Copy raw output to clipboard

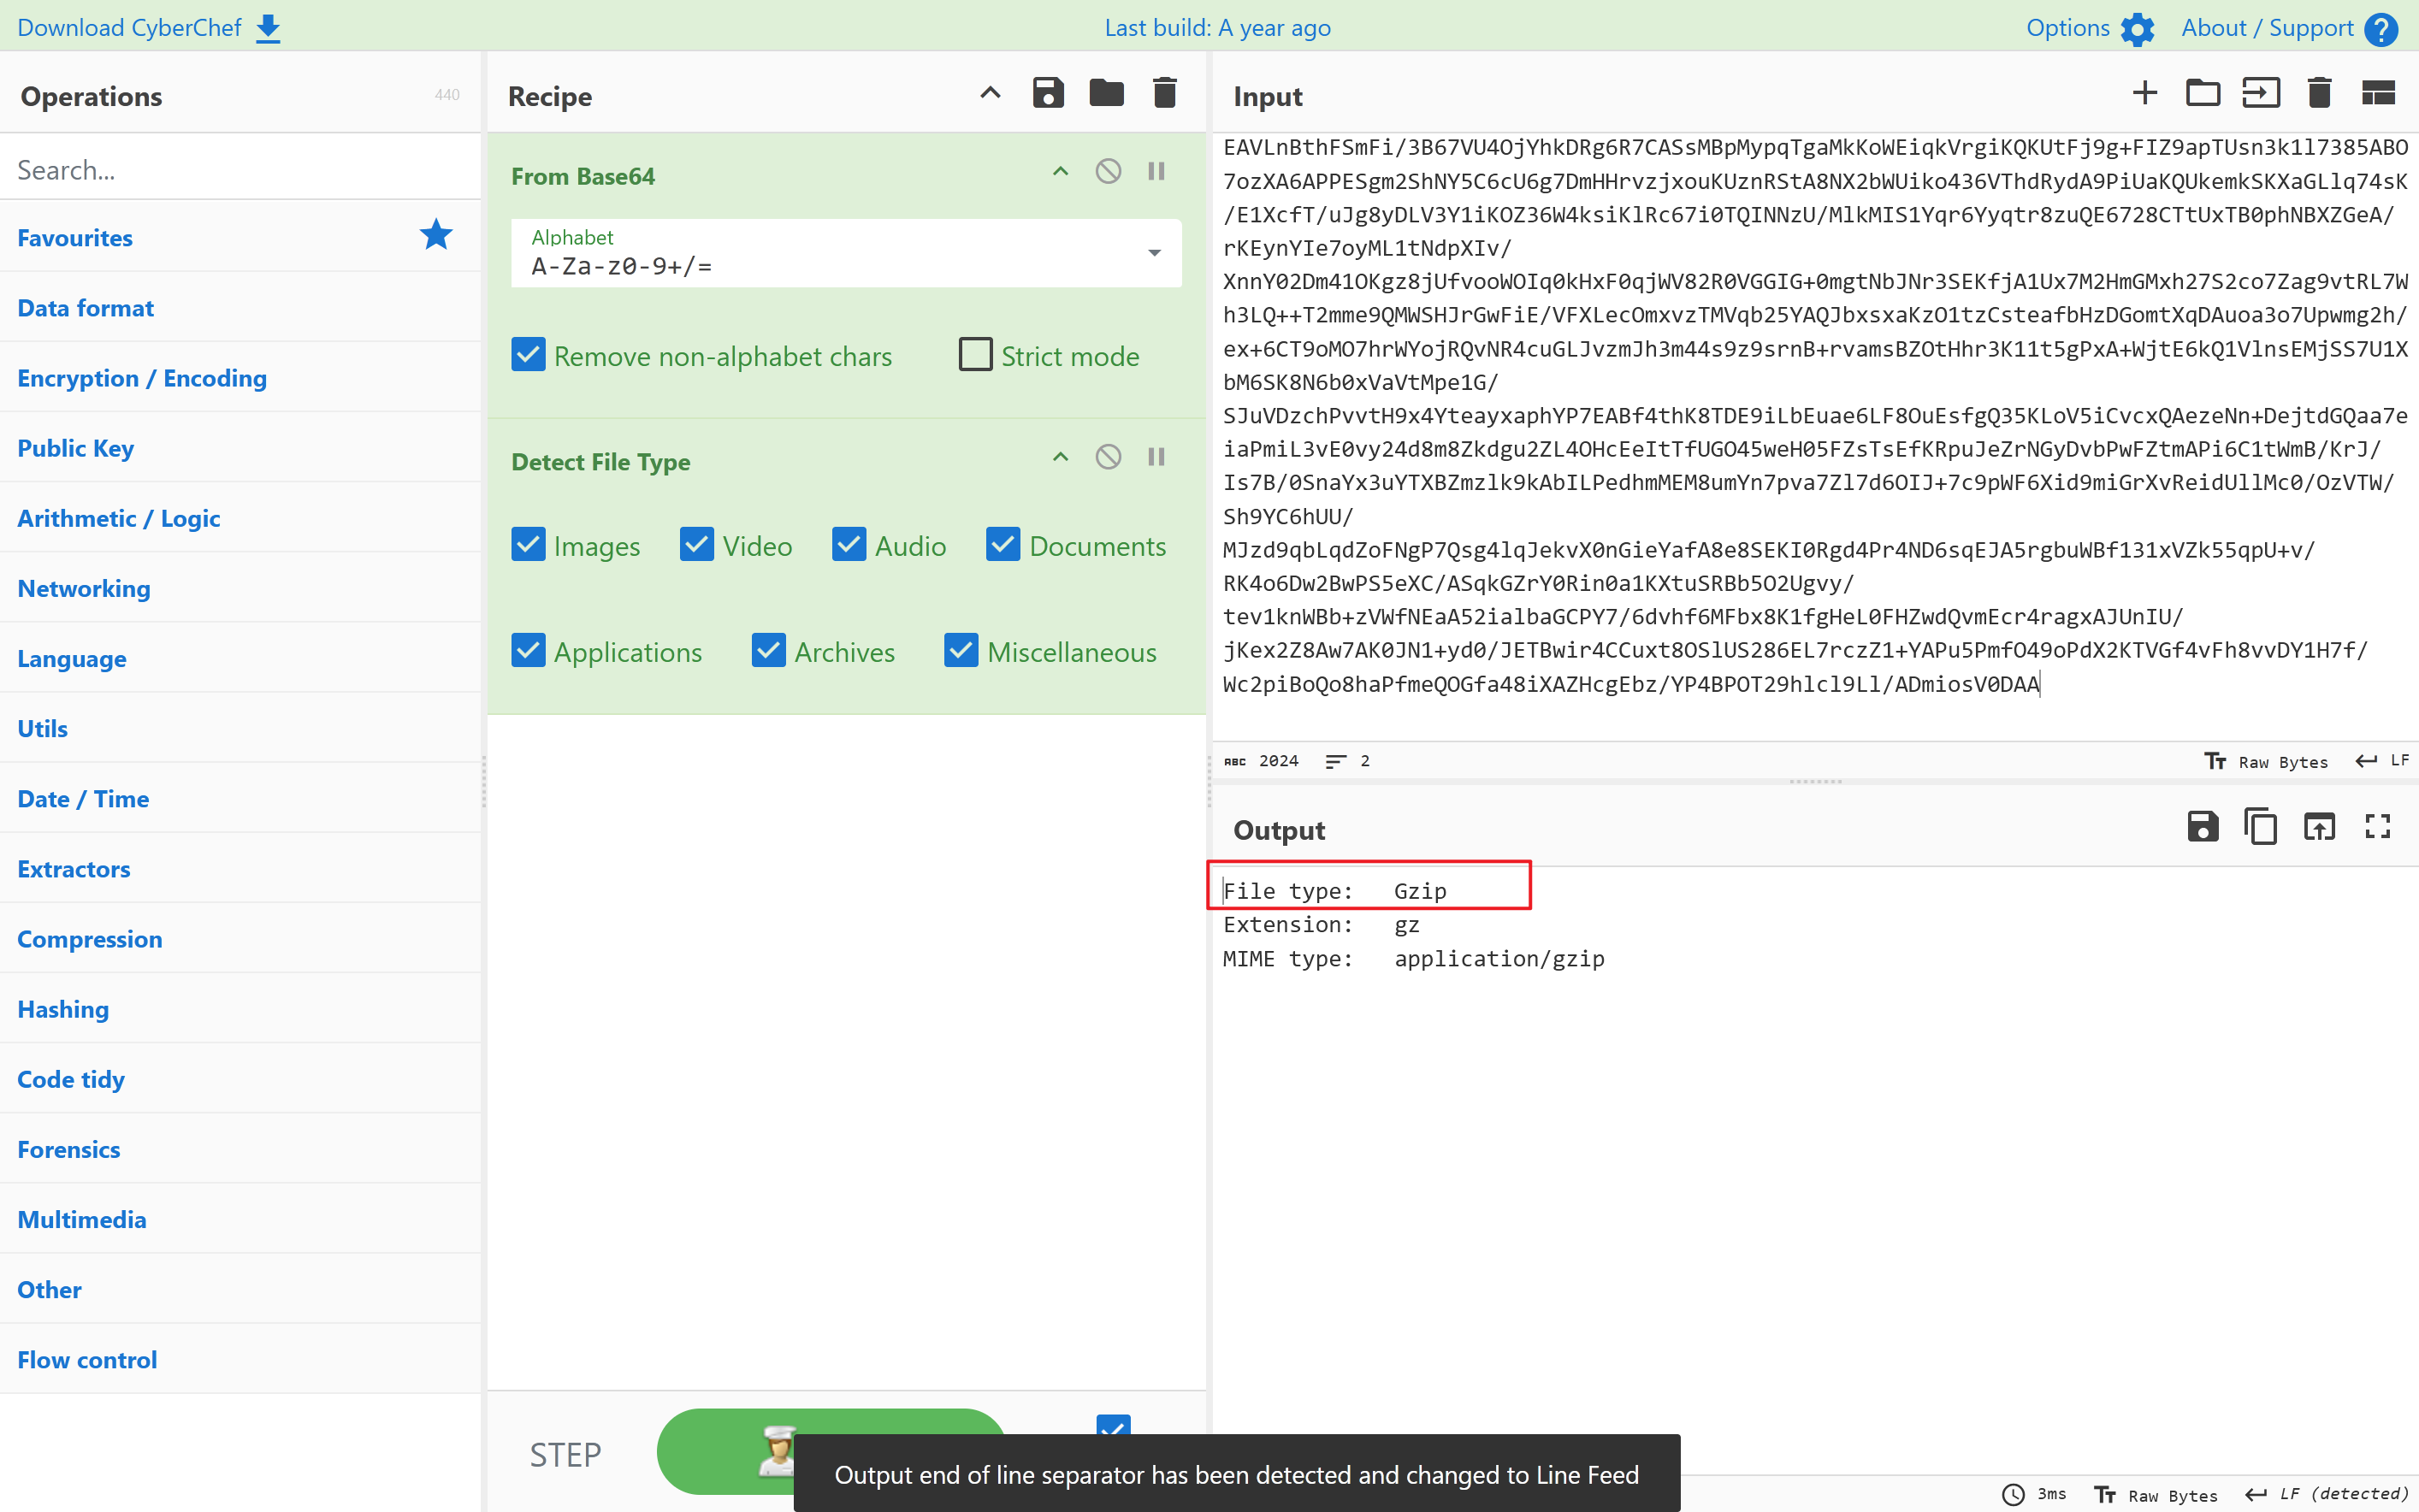[2260, 827]
